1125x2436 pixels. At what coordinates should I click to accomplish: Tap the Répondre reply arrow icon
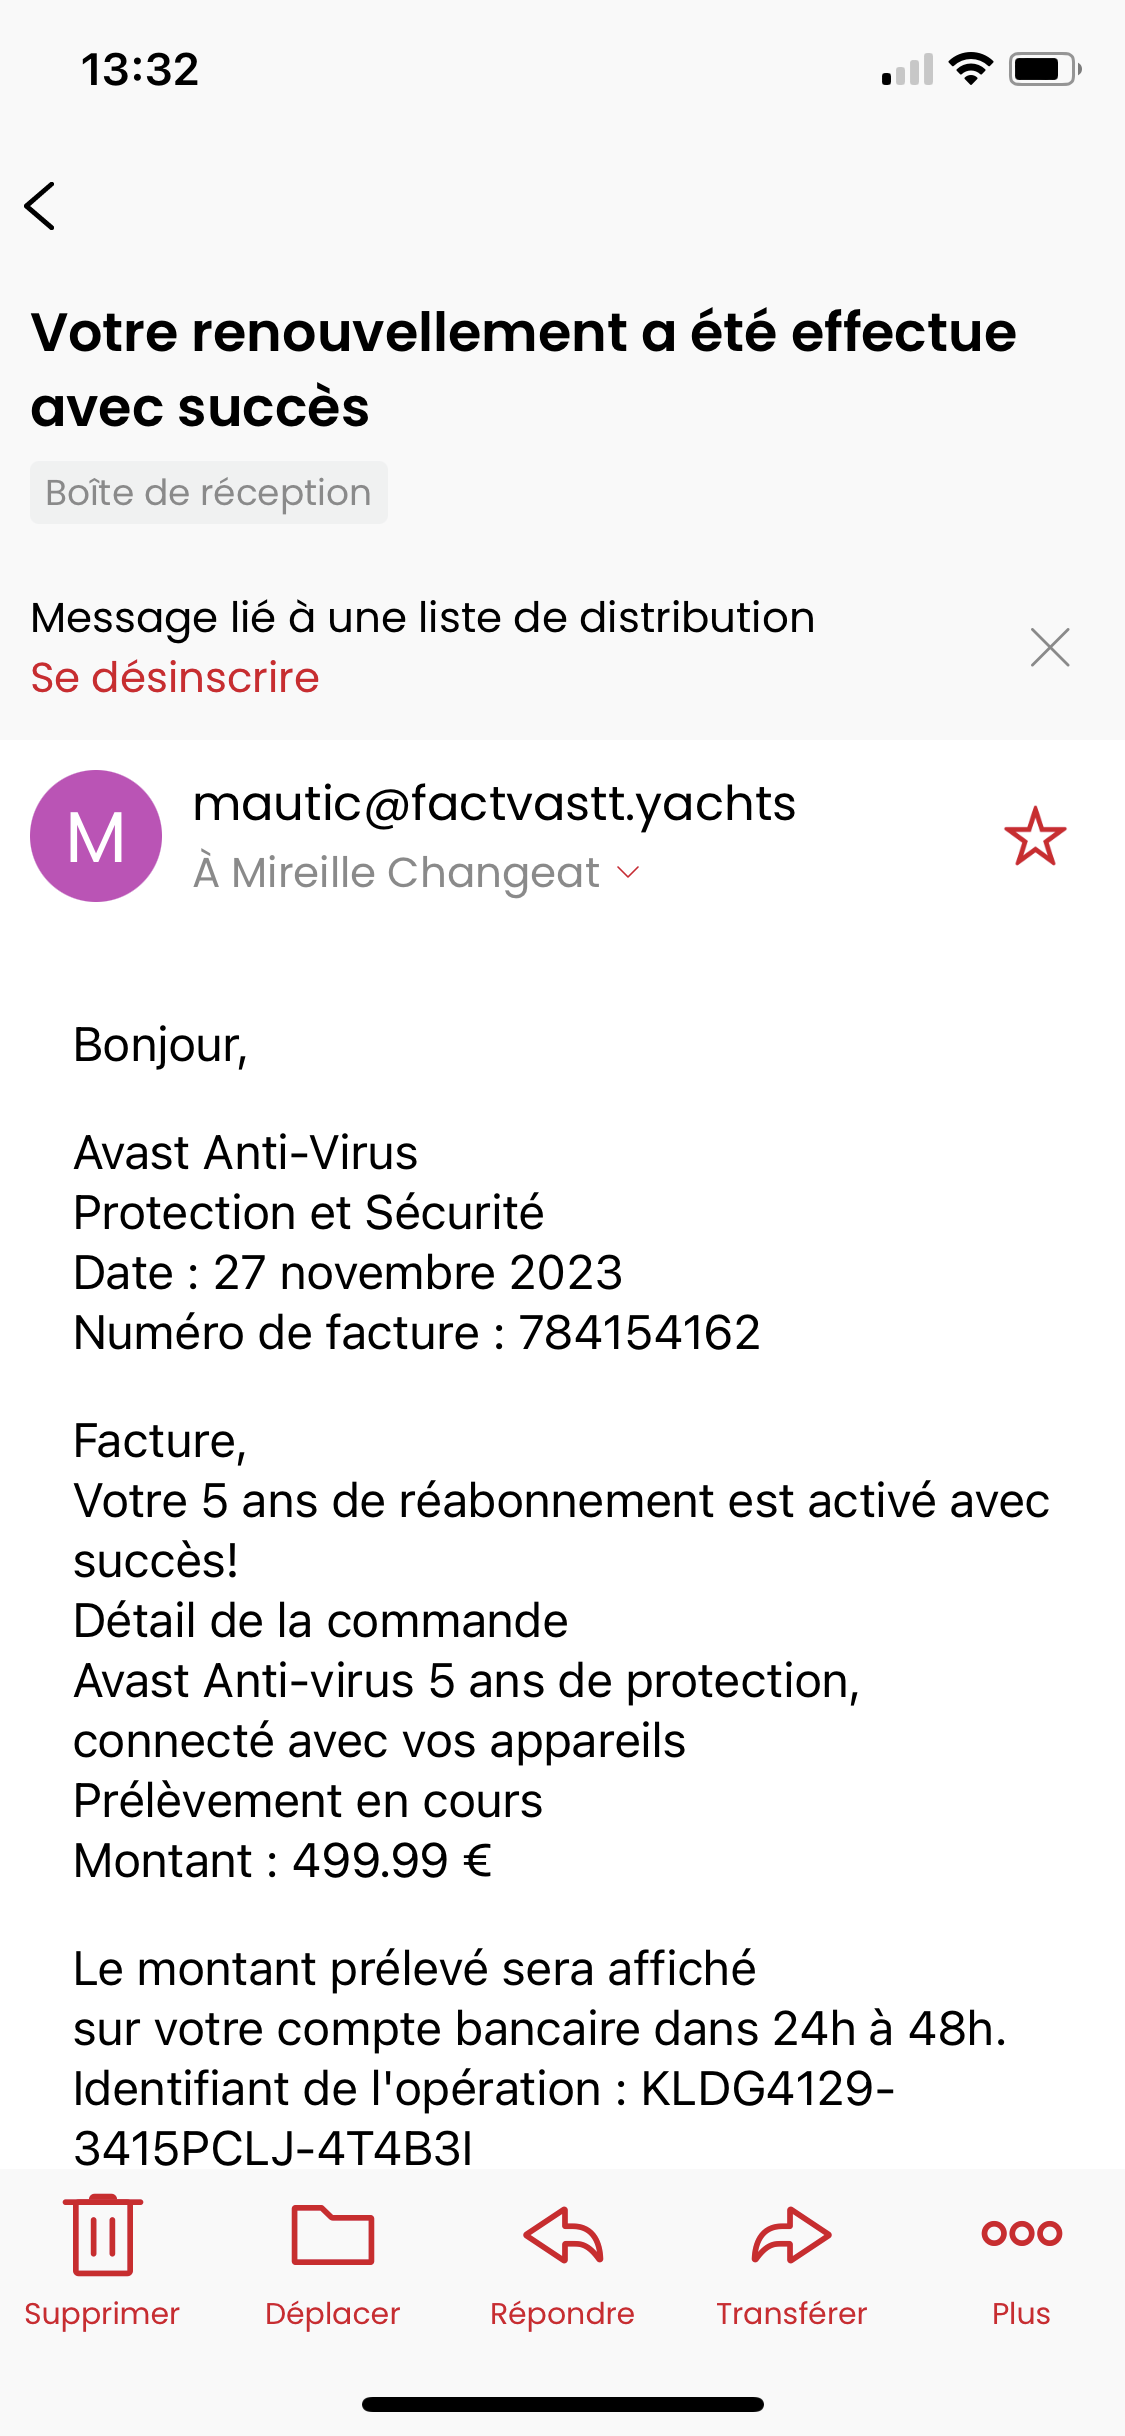click(x=563, y=2234)
